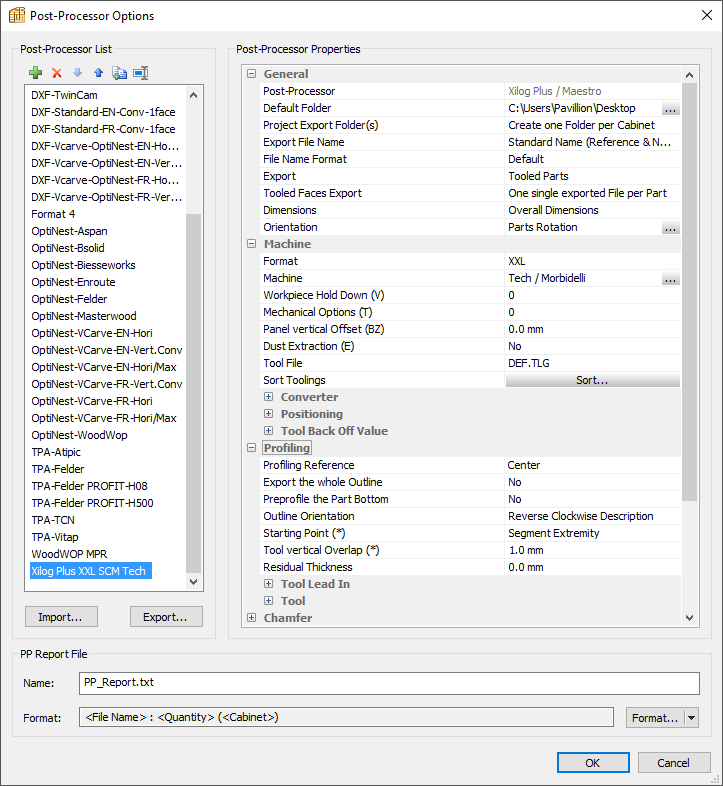Select DXF-TwinCam in the list
Image resolution: width=723 pixels, height=786 pixels.
click(x=64, y=95)
